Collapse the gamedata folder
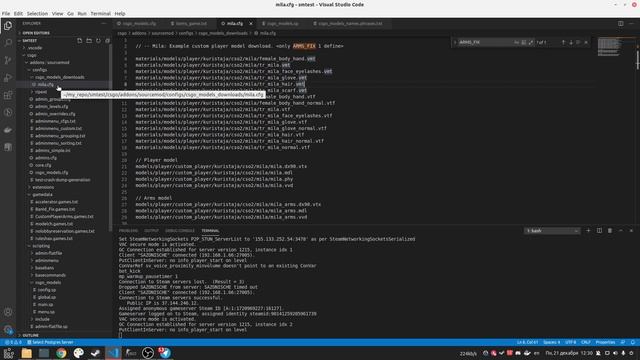The image size is (640, 360). (x=42, y=194)
